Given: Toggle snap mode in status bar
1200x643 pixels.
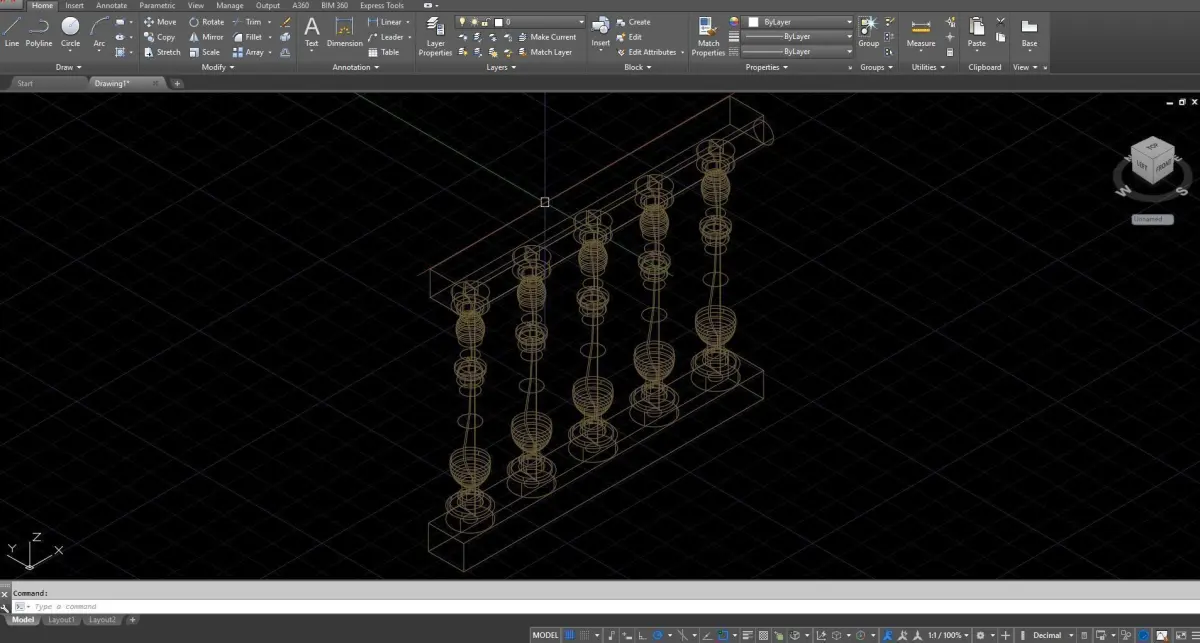Looking at the screenshot, I should point(585,635).
